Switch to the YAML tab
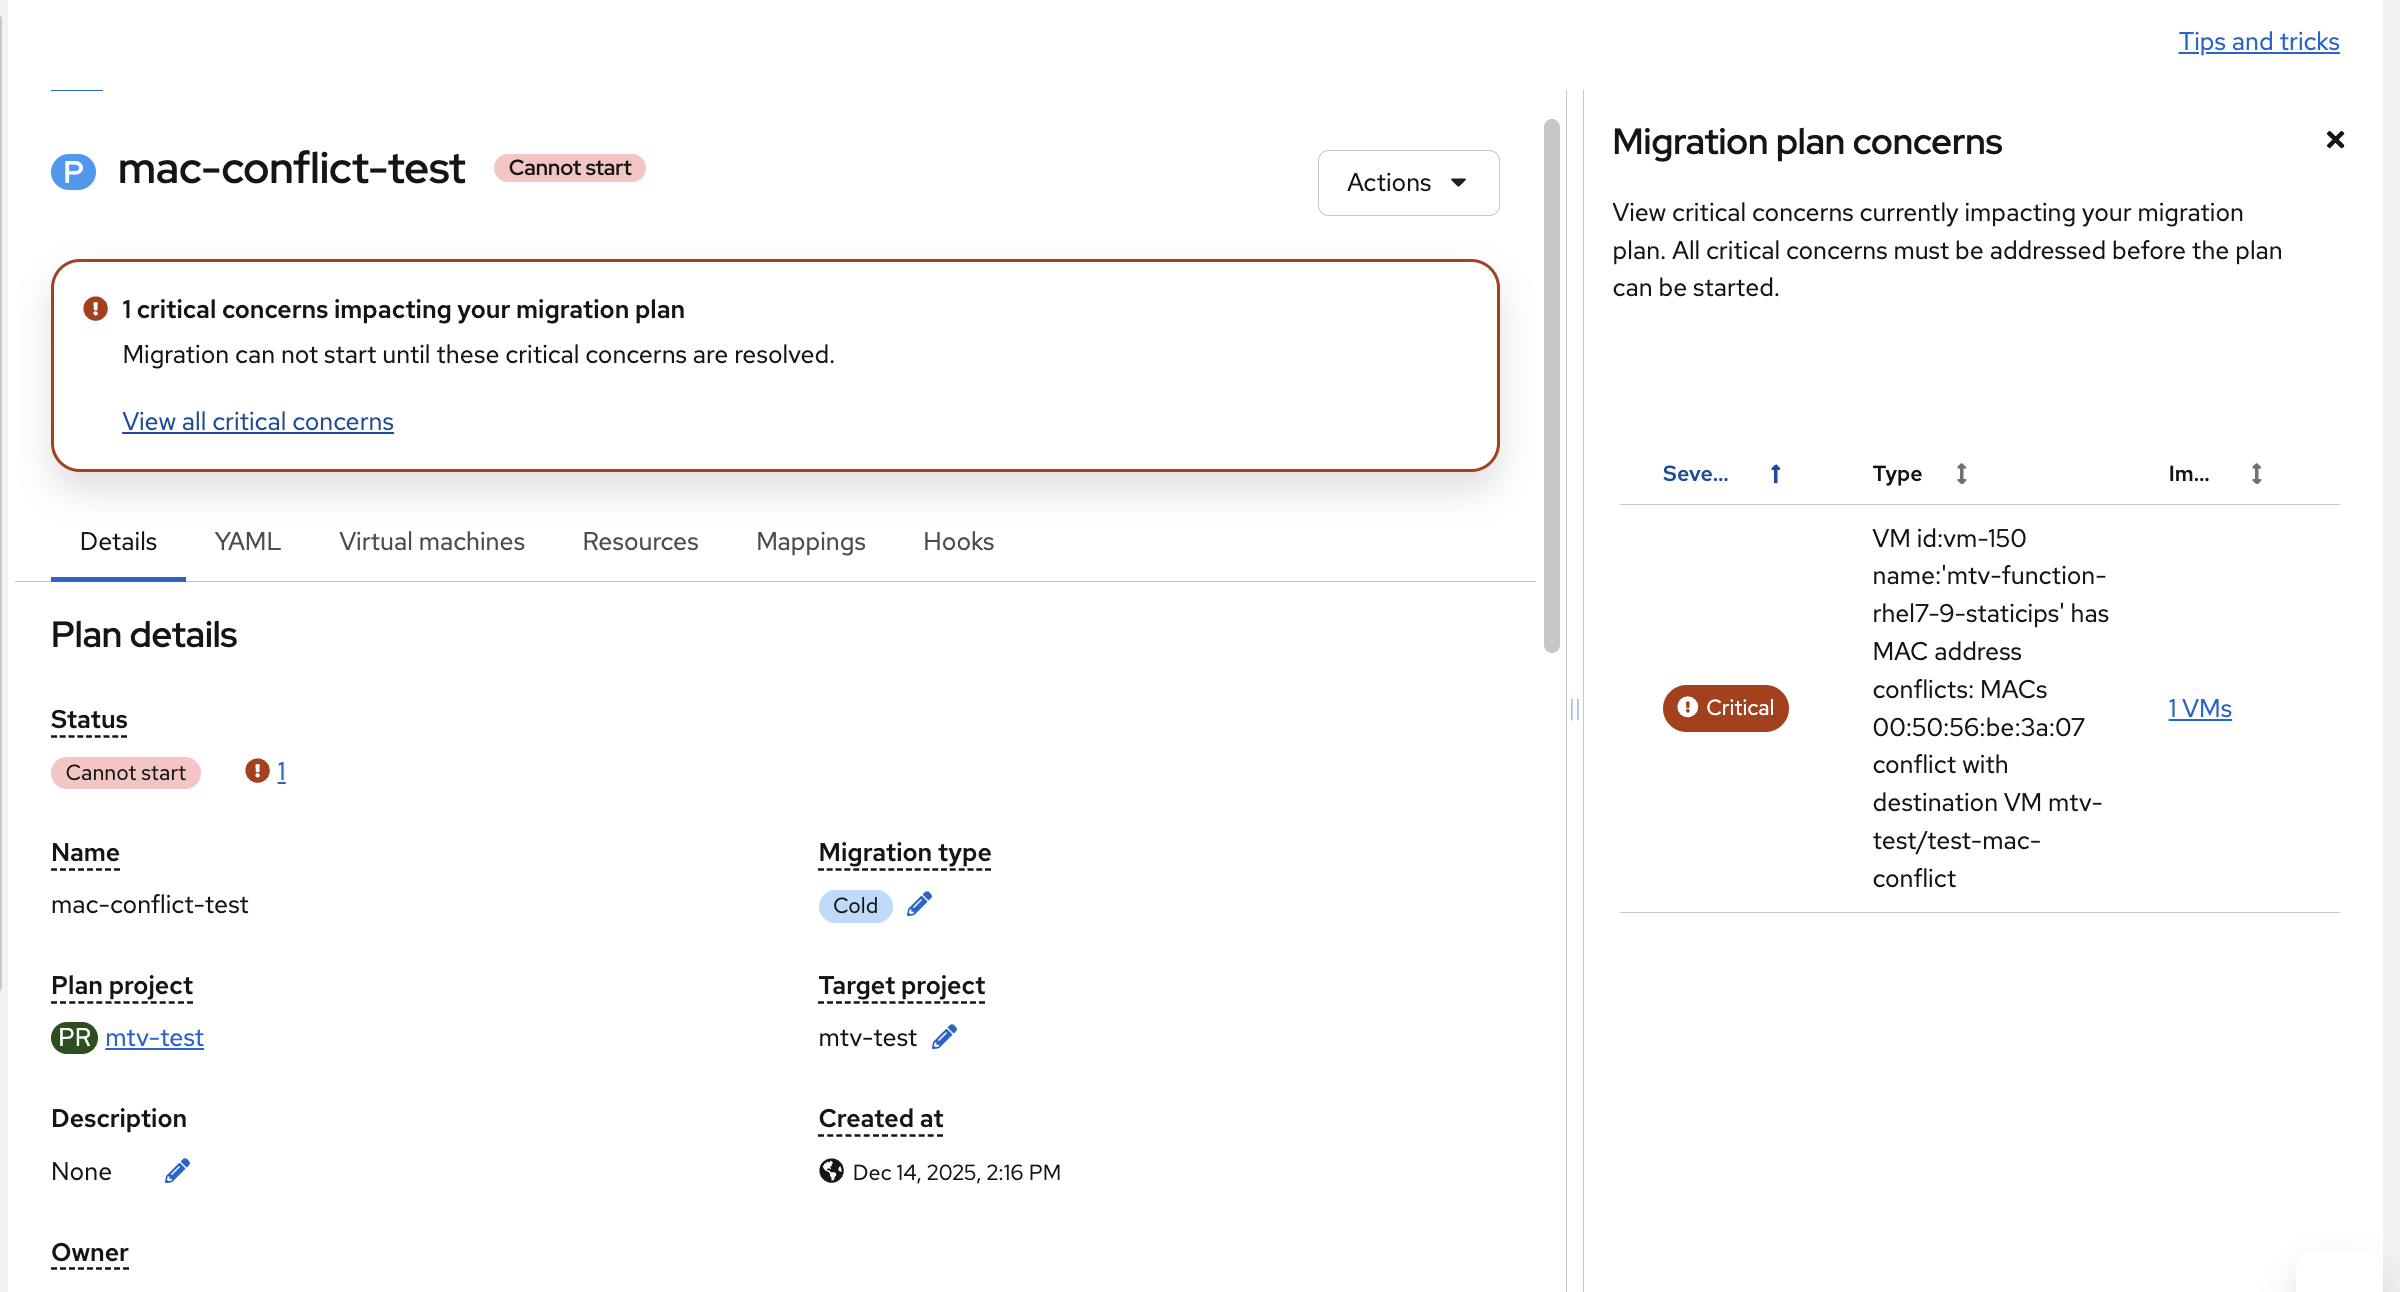2400x1292 pixels. pyautogui.click(x=247, y=542)
